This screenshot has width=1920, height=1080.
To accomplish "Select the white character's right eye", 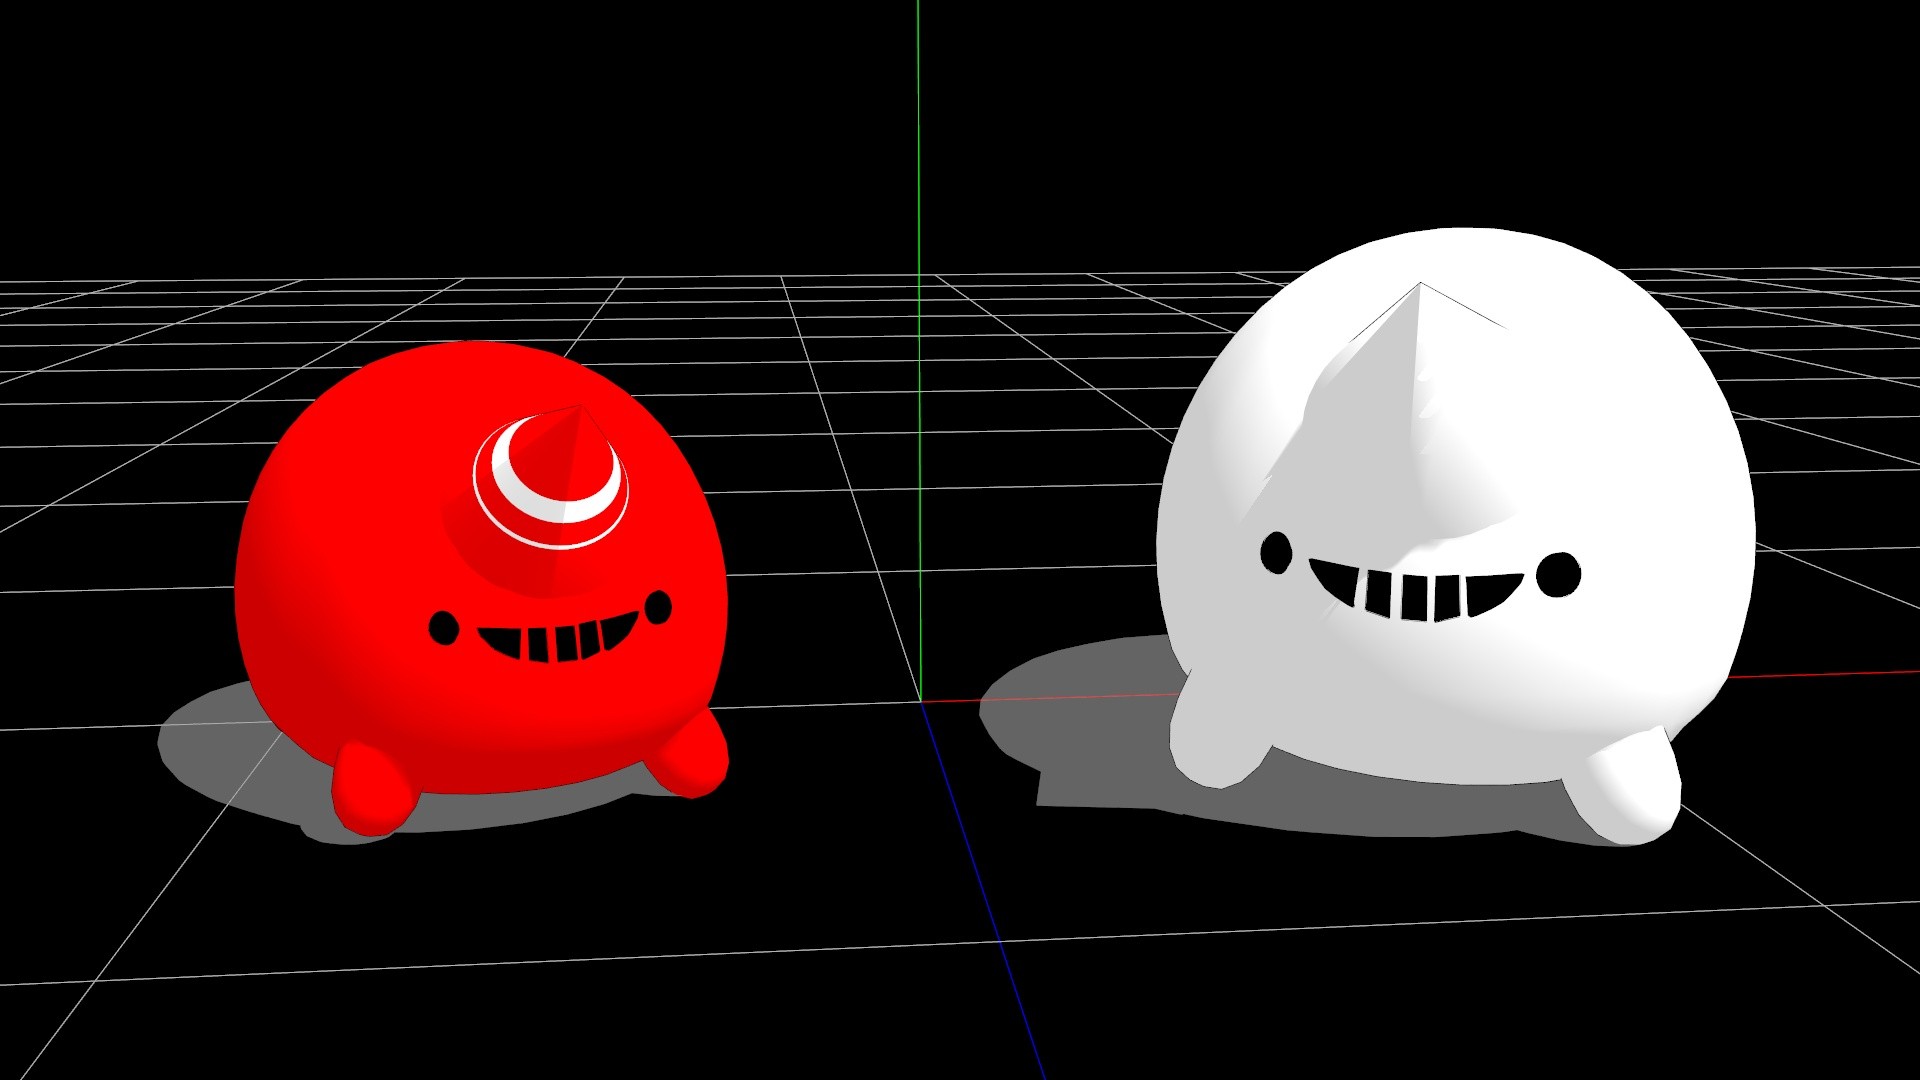I will (x=1557, y=574).
